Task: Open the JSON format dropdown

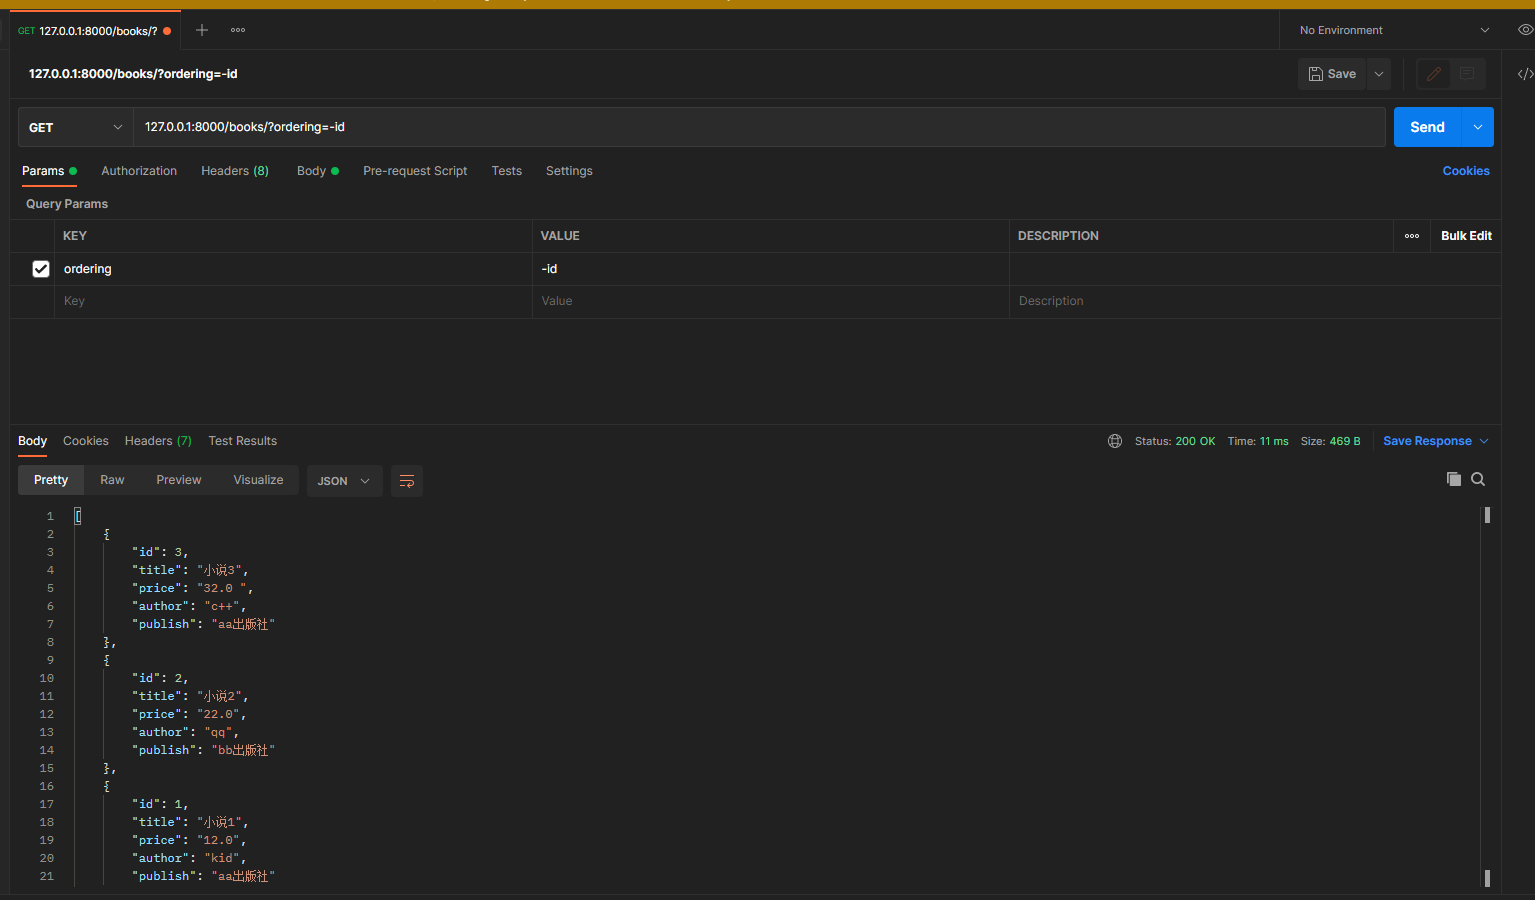Action: coord(344,481)
